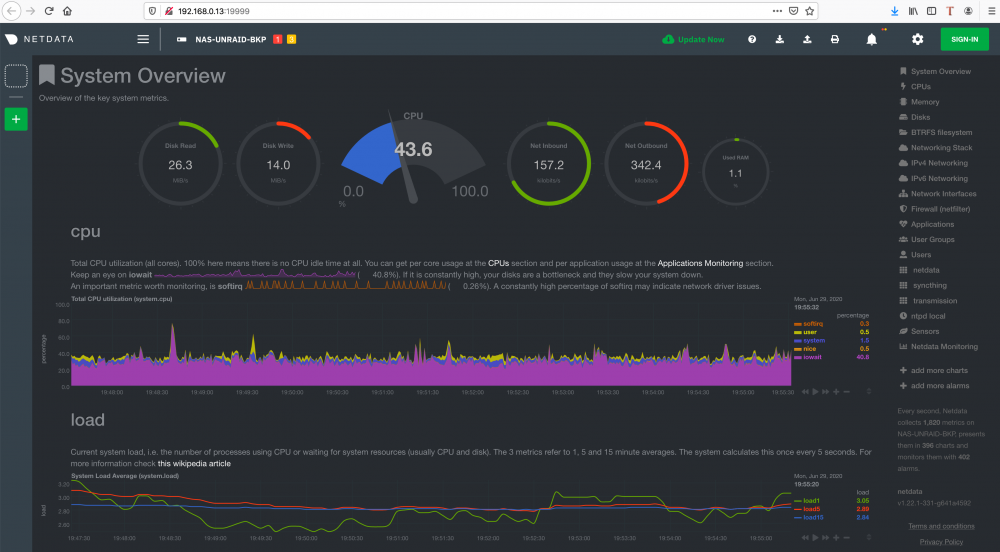Zoom out the System Load Average chart
Image resolution: width=1000 pixels, height=552 pixels.
point(846,538)
